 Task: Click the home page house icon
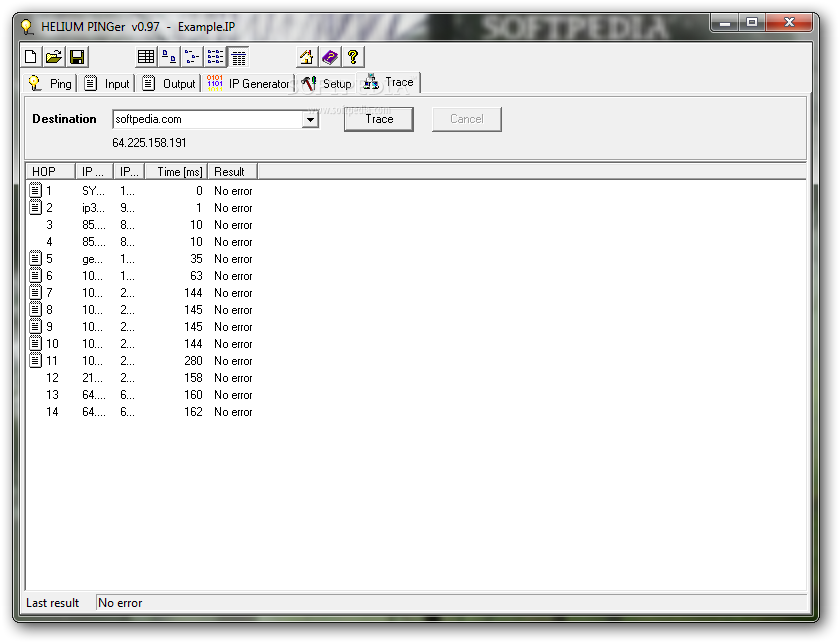click(x=307, y=57)
